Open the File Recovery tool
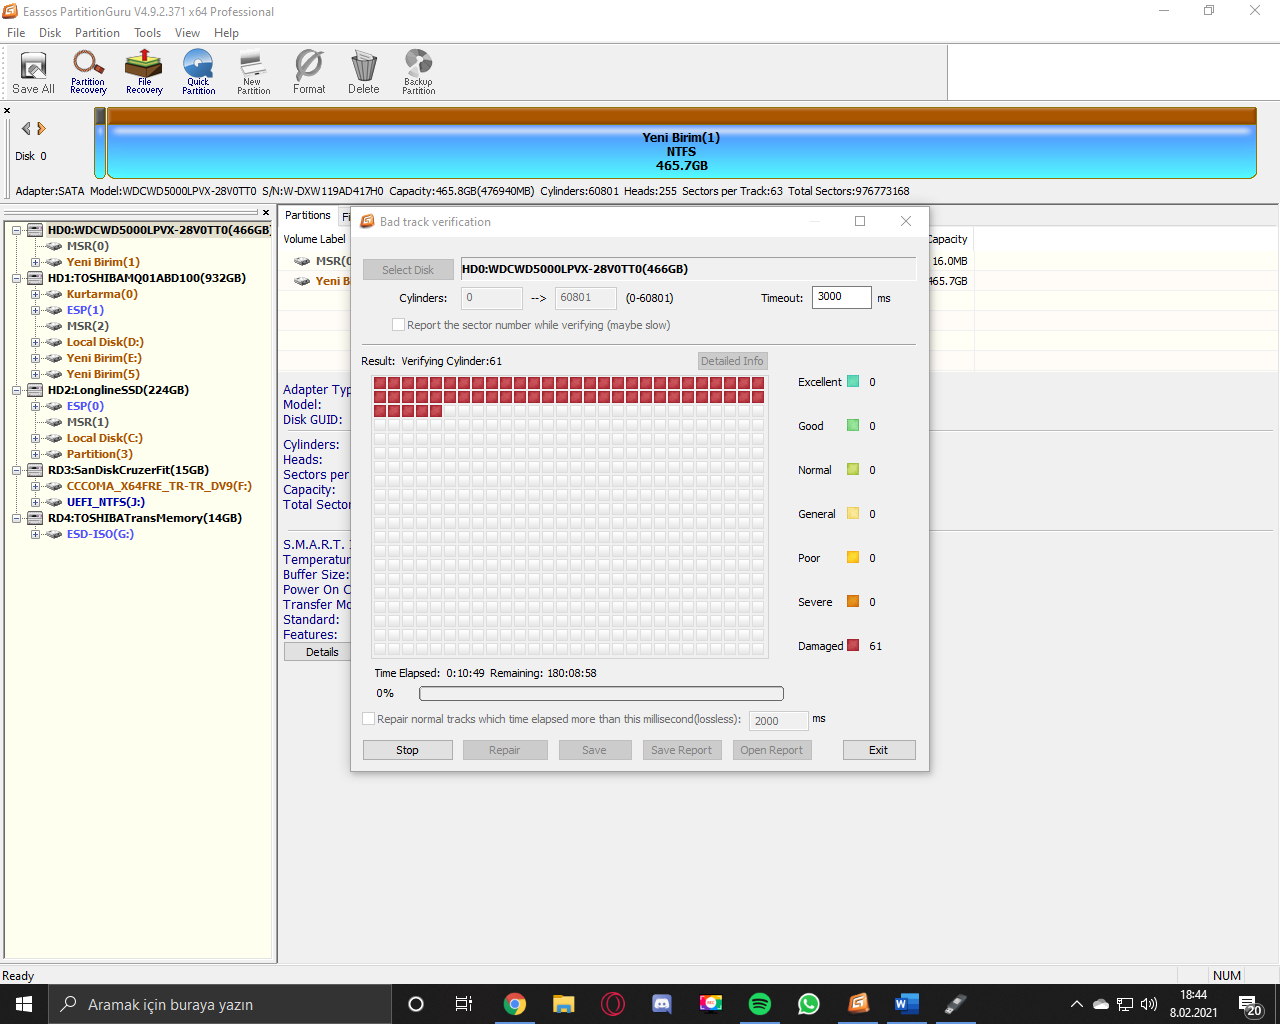1280x1024 pixels. (144, 72)
